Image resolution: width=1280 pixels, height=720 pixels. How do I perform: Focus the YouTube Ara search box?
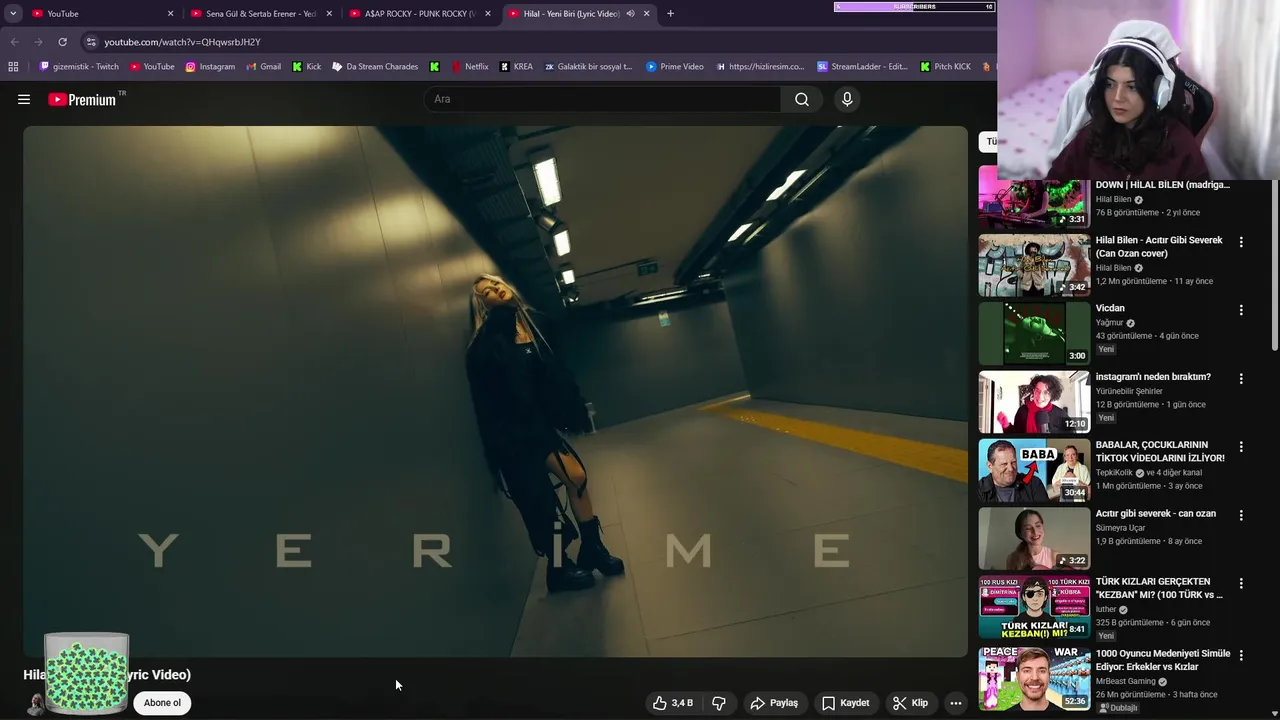pyautogui.click(x=602, y=99)
